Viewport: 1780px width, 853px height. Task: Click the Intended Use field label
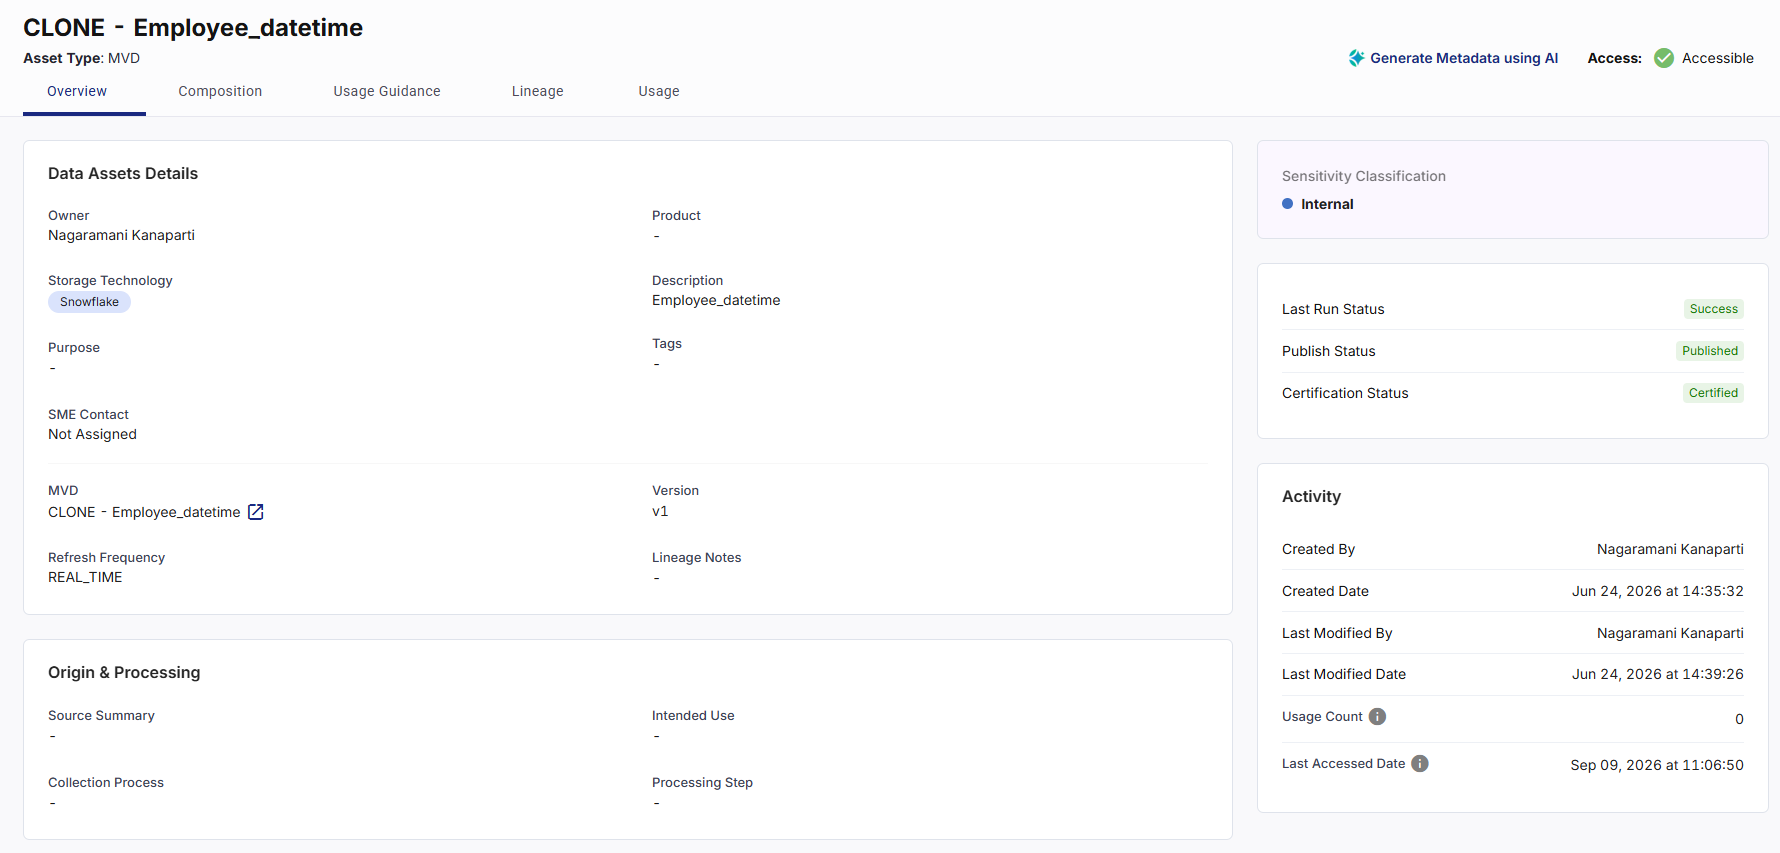pyautogui.click(x=693, y=715)
